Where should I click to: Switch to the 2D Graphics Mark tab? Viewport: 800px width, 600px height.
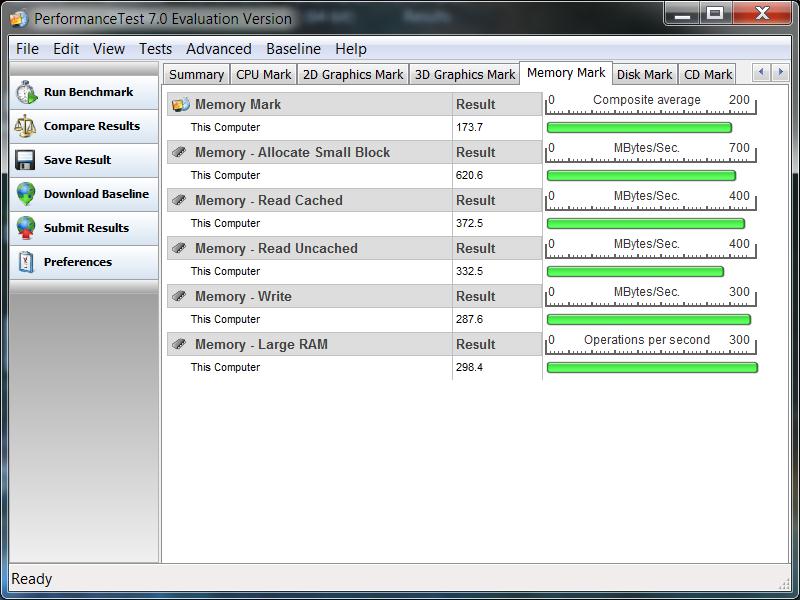[x=353, y=74]
